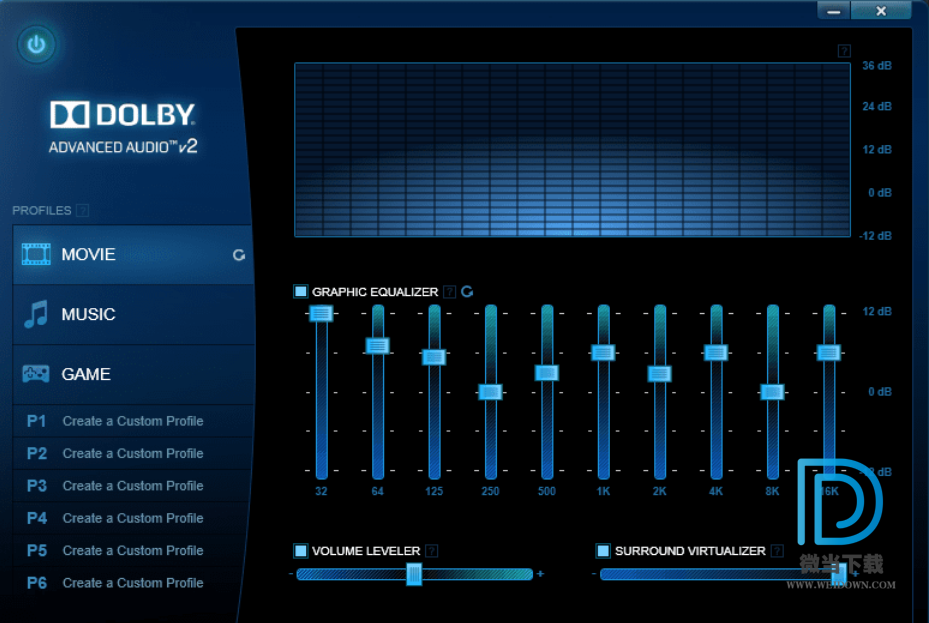Close the Dolby window
929x623 pixels.
(x=881, y=11)
